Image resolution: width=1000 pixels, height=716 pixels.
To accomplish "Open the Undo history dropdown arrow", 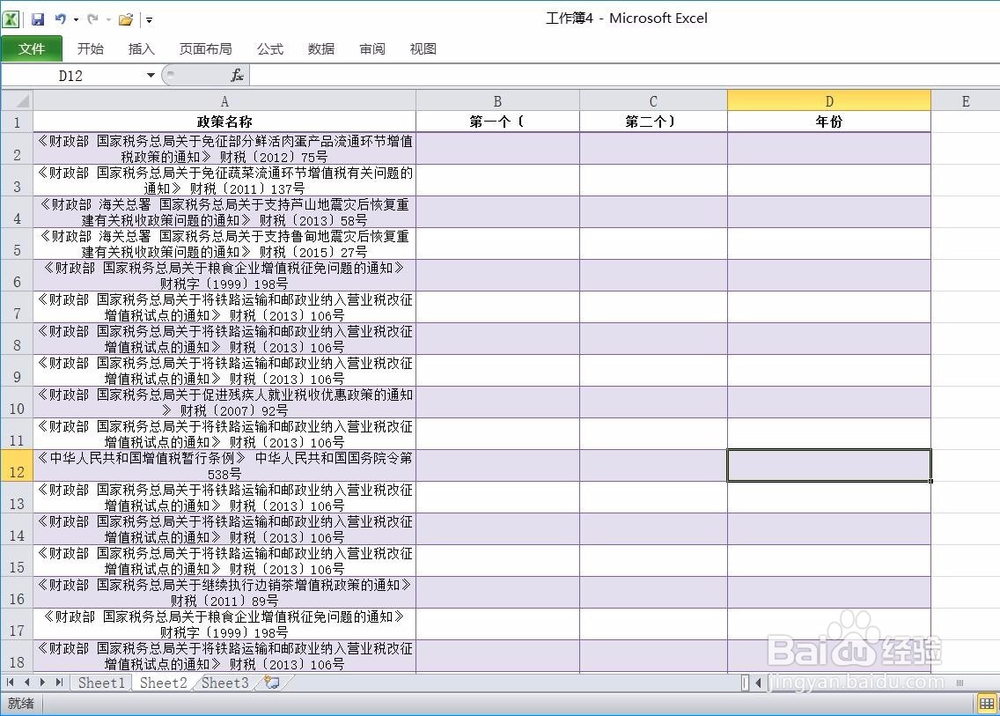I will (x=76, y=19).
